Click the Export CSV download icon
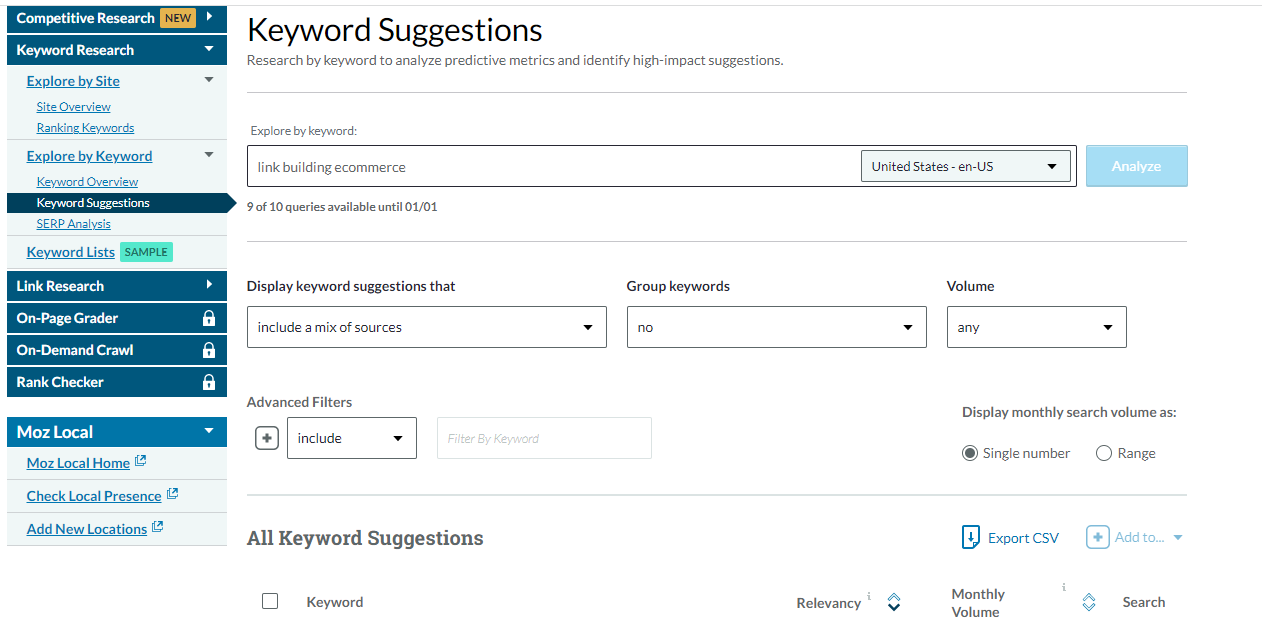Image resolution: width=1262 pixels, height=626 pixels. [971, 538]
